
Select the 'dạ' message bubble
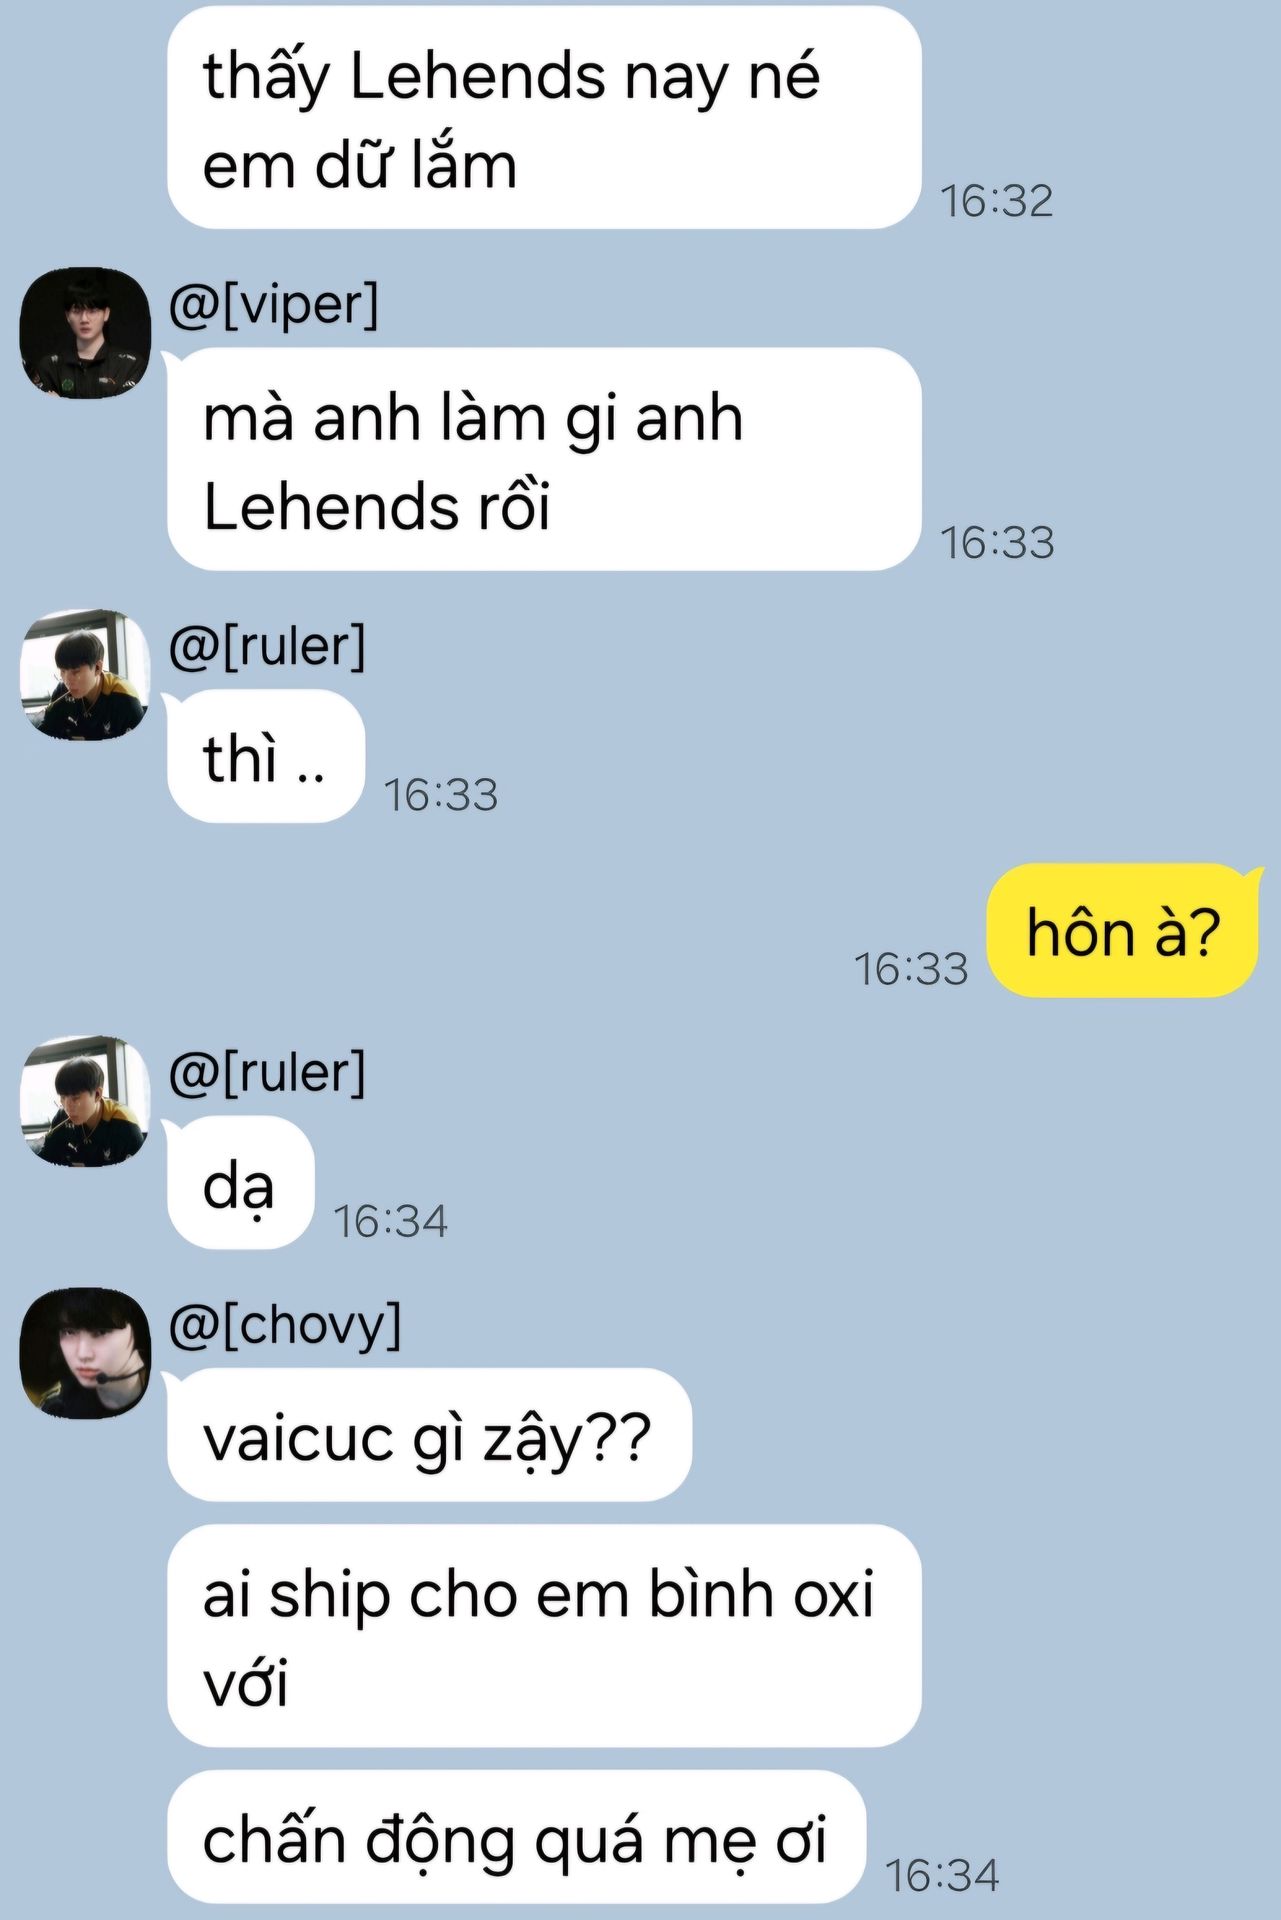pos(240,1183)
